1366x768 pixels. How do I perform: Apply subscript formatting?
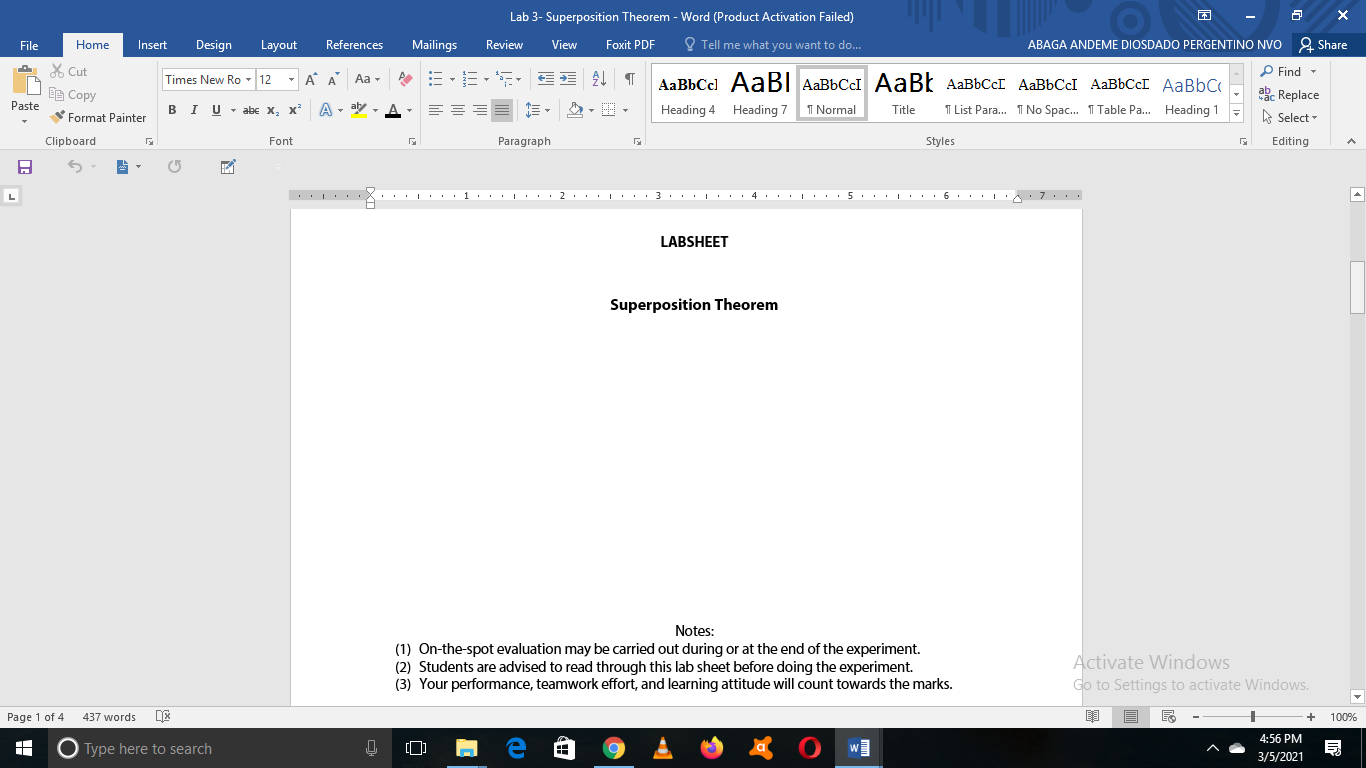pos(272,110)
